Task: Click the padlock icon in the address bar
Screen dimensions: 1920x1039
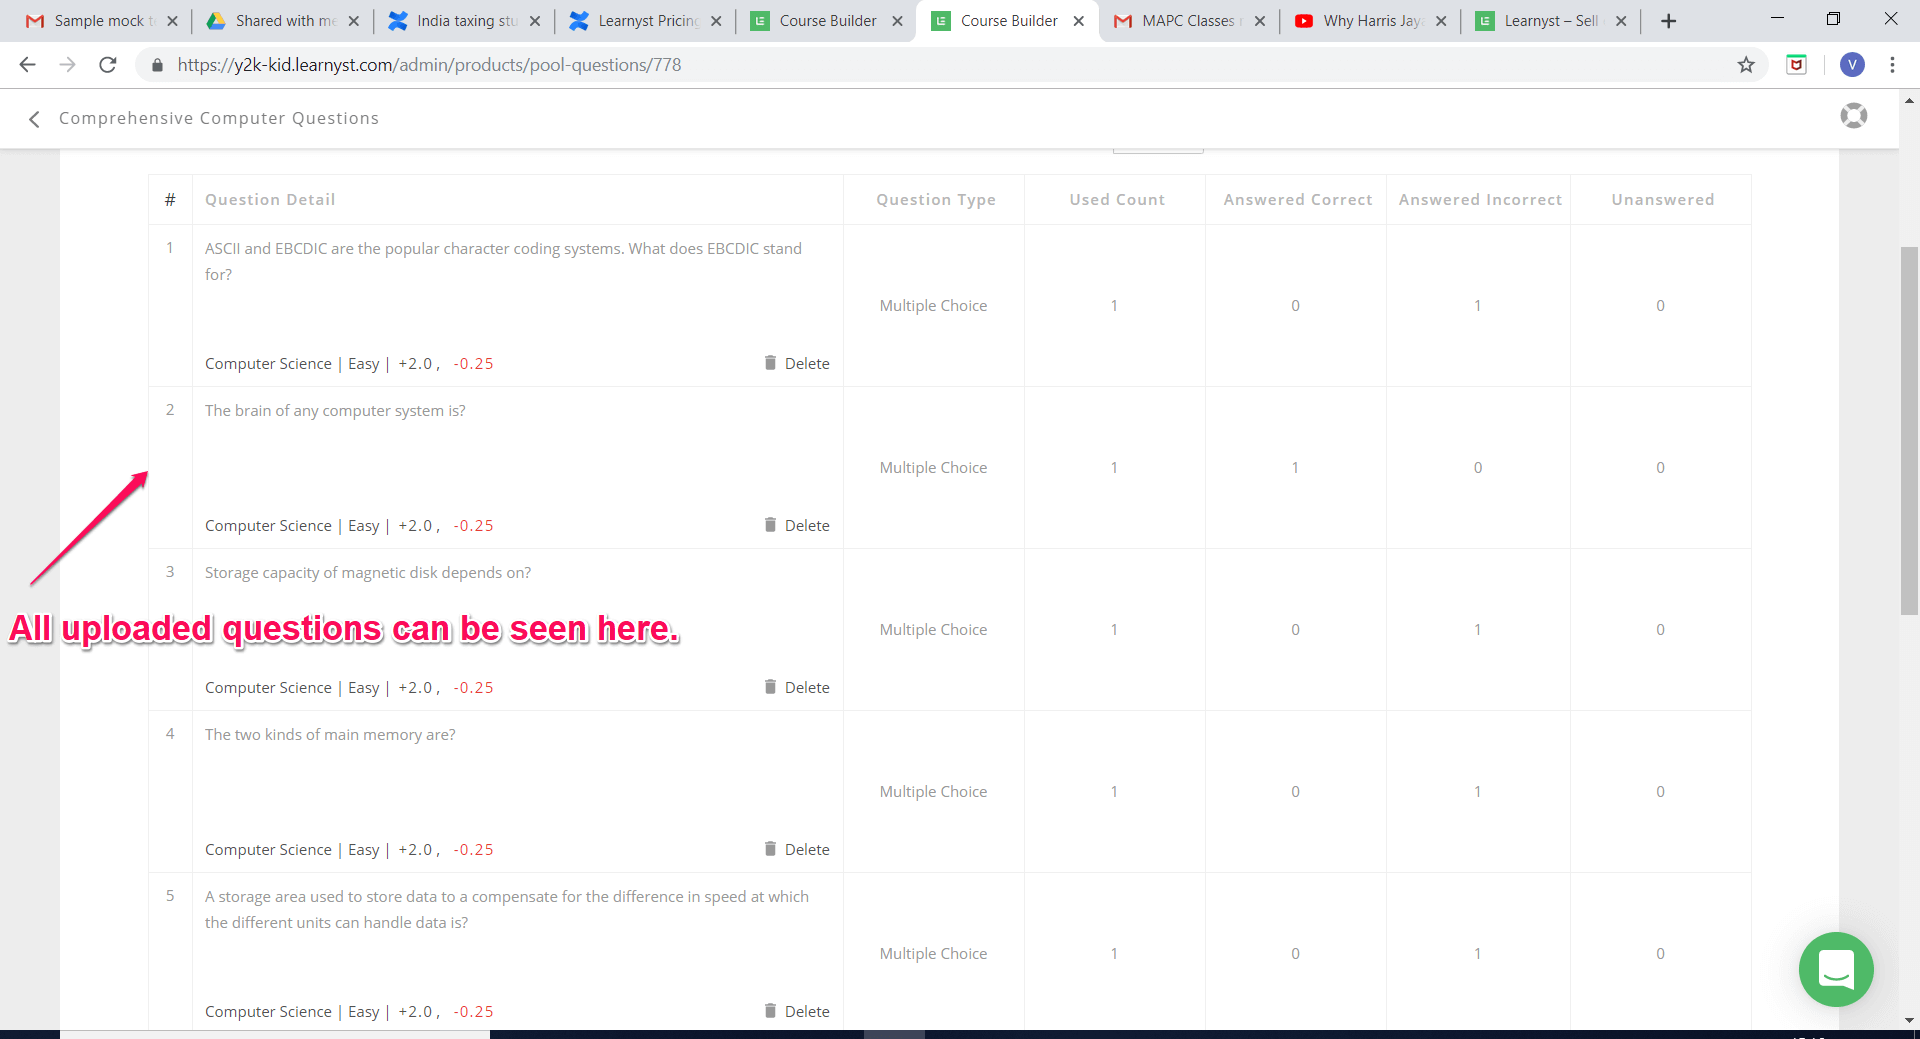Action: pyautogui.click(x=156, y=65)
